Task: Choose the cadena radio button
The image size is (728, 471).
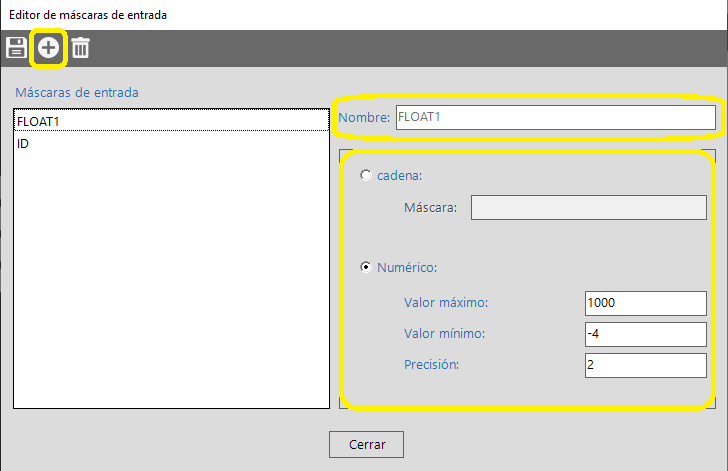Action: 366,175
